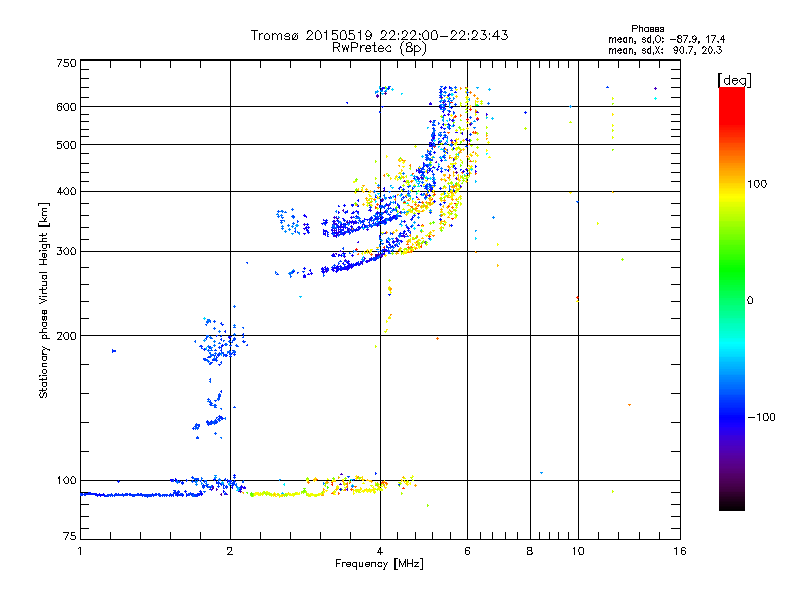The height and width of the screenshot is (600, 800).
Task: Click the 750 tick on height axis
Action: click(66, 62)
